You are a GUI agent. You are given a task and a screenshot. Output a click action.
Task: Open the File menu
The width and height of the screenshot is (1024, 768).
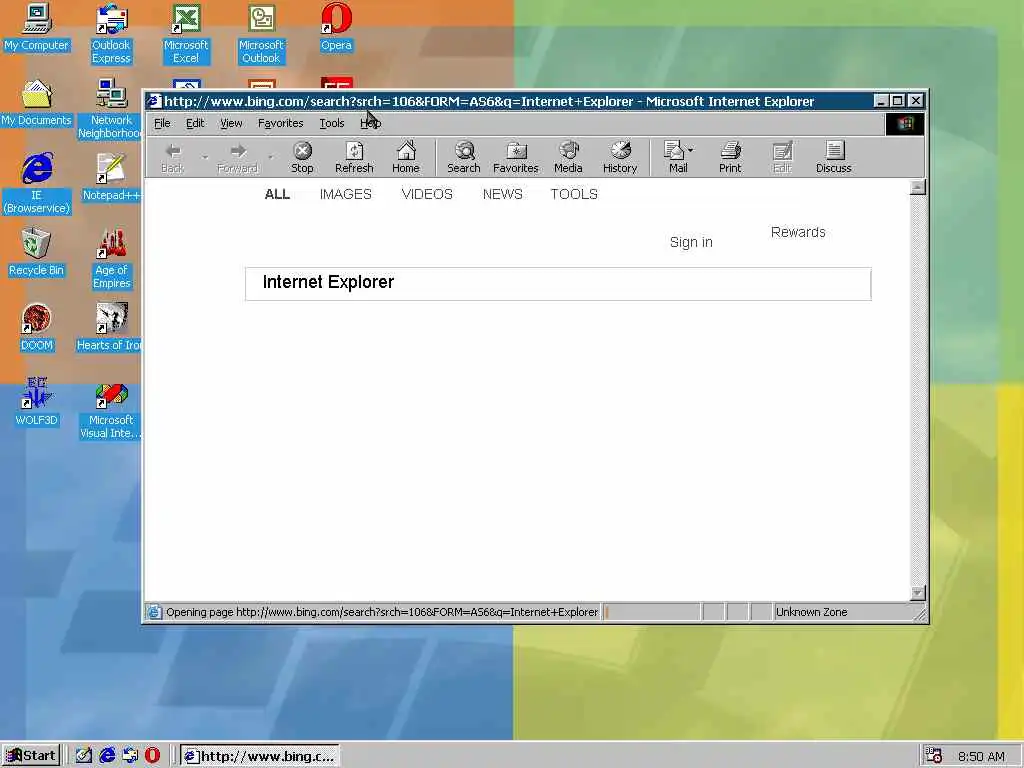162,123
